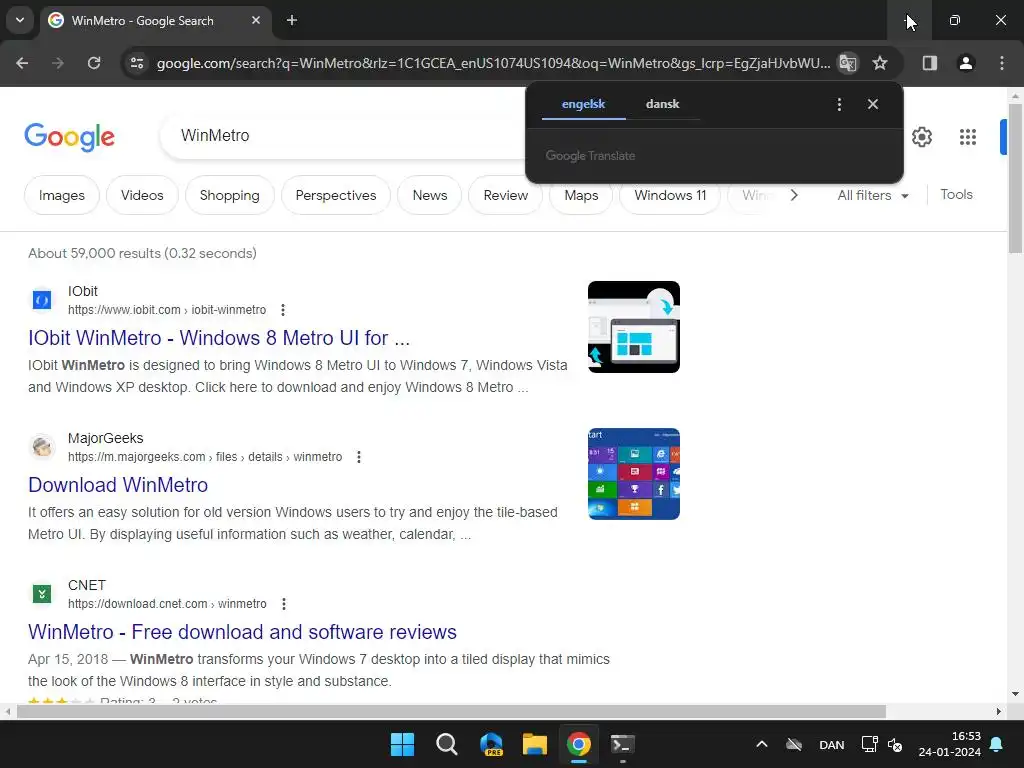The width and height of the screenshot is (1024, 768).
Task: Switch to Chrome on the taskbar
Action: tap(579, 744)
